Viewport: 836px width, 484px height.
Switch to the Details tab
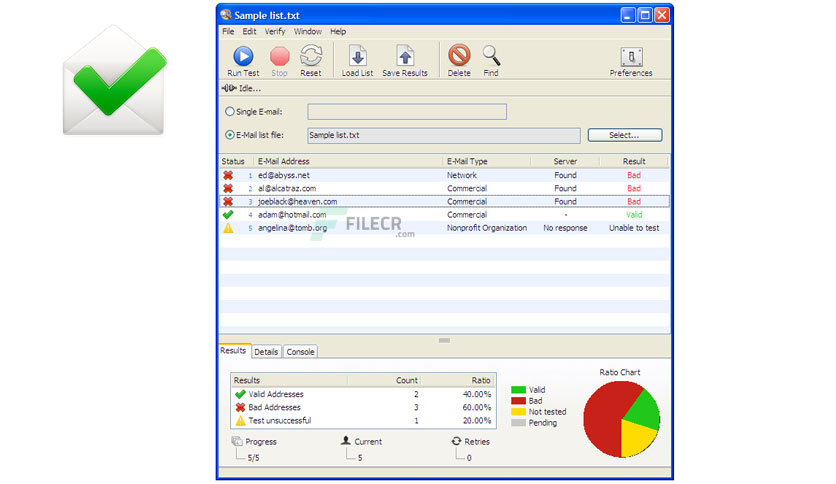pos(266,352)
